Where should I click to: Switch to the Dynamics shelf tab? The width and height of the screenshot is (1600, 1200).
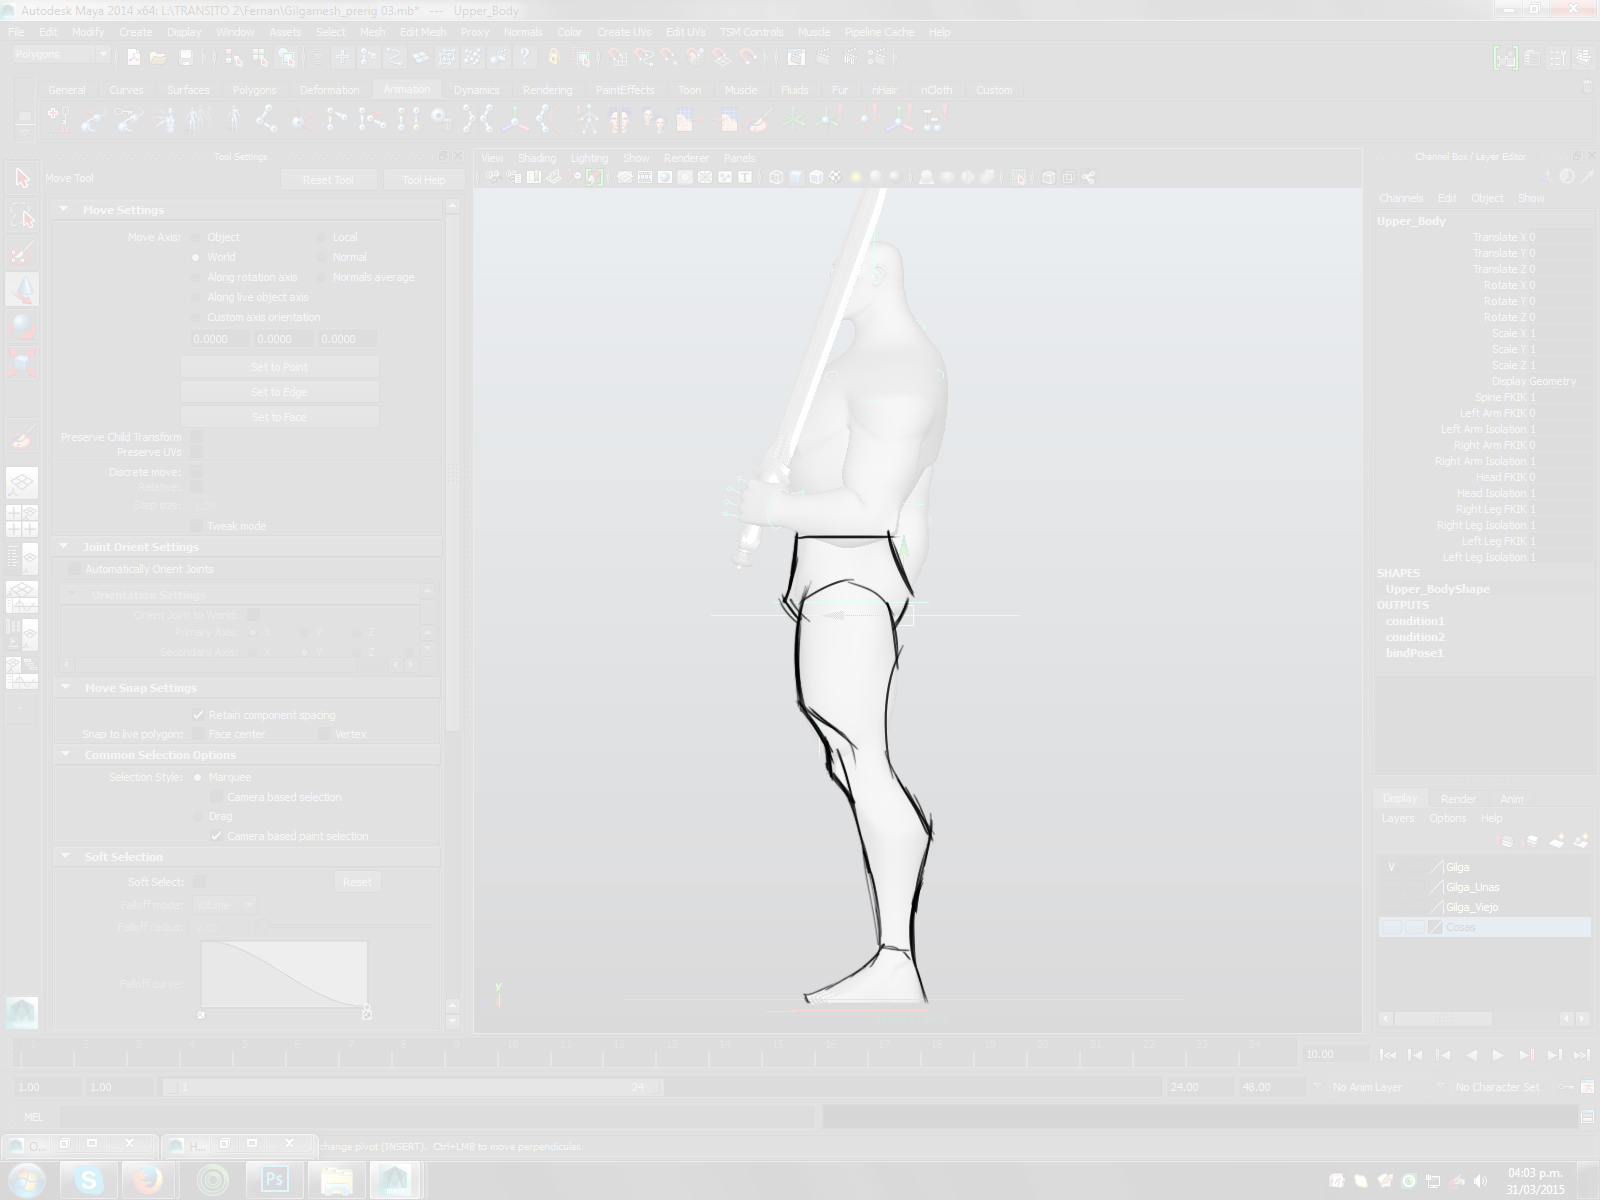tap(476, 90)
